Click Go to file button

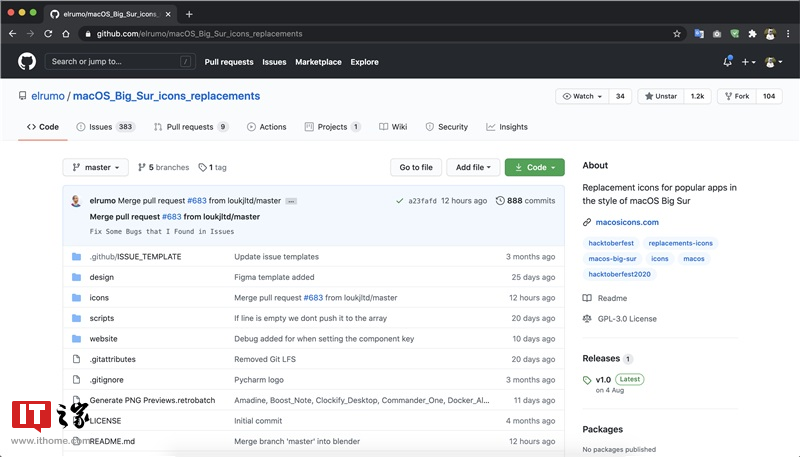pyautogui.click(x=416, y=167)
